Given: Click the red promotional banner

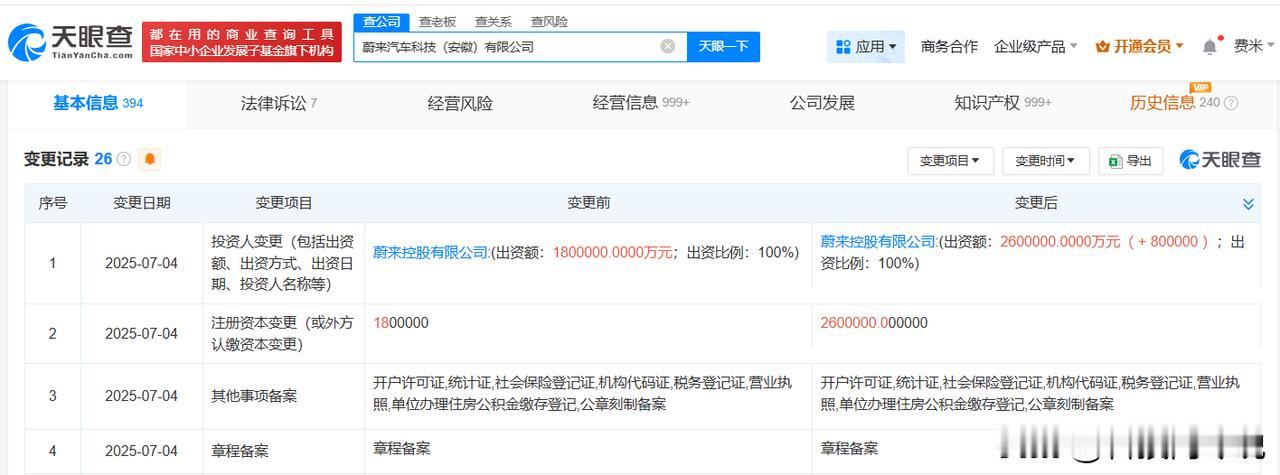Looking at the screenshot, I should [241, 42].
